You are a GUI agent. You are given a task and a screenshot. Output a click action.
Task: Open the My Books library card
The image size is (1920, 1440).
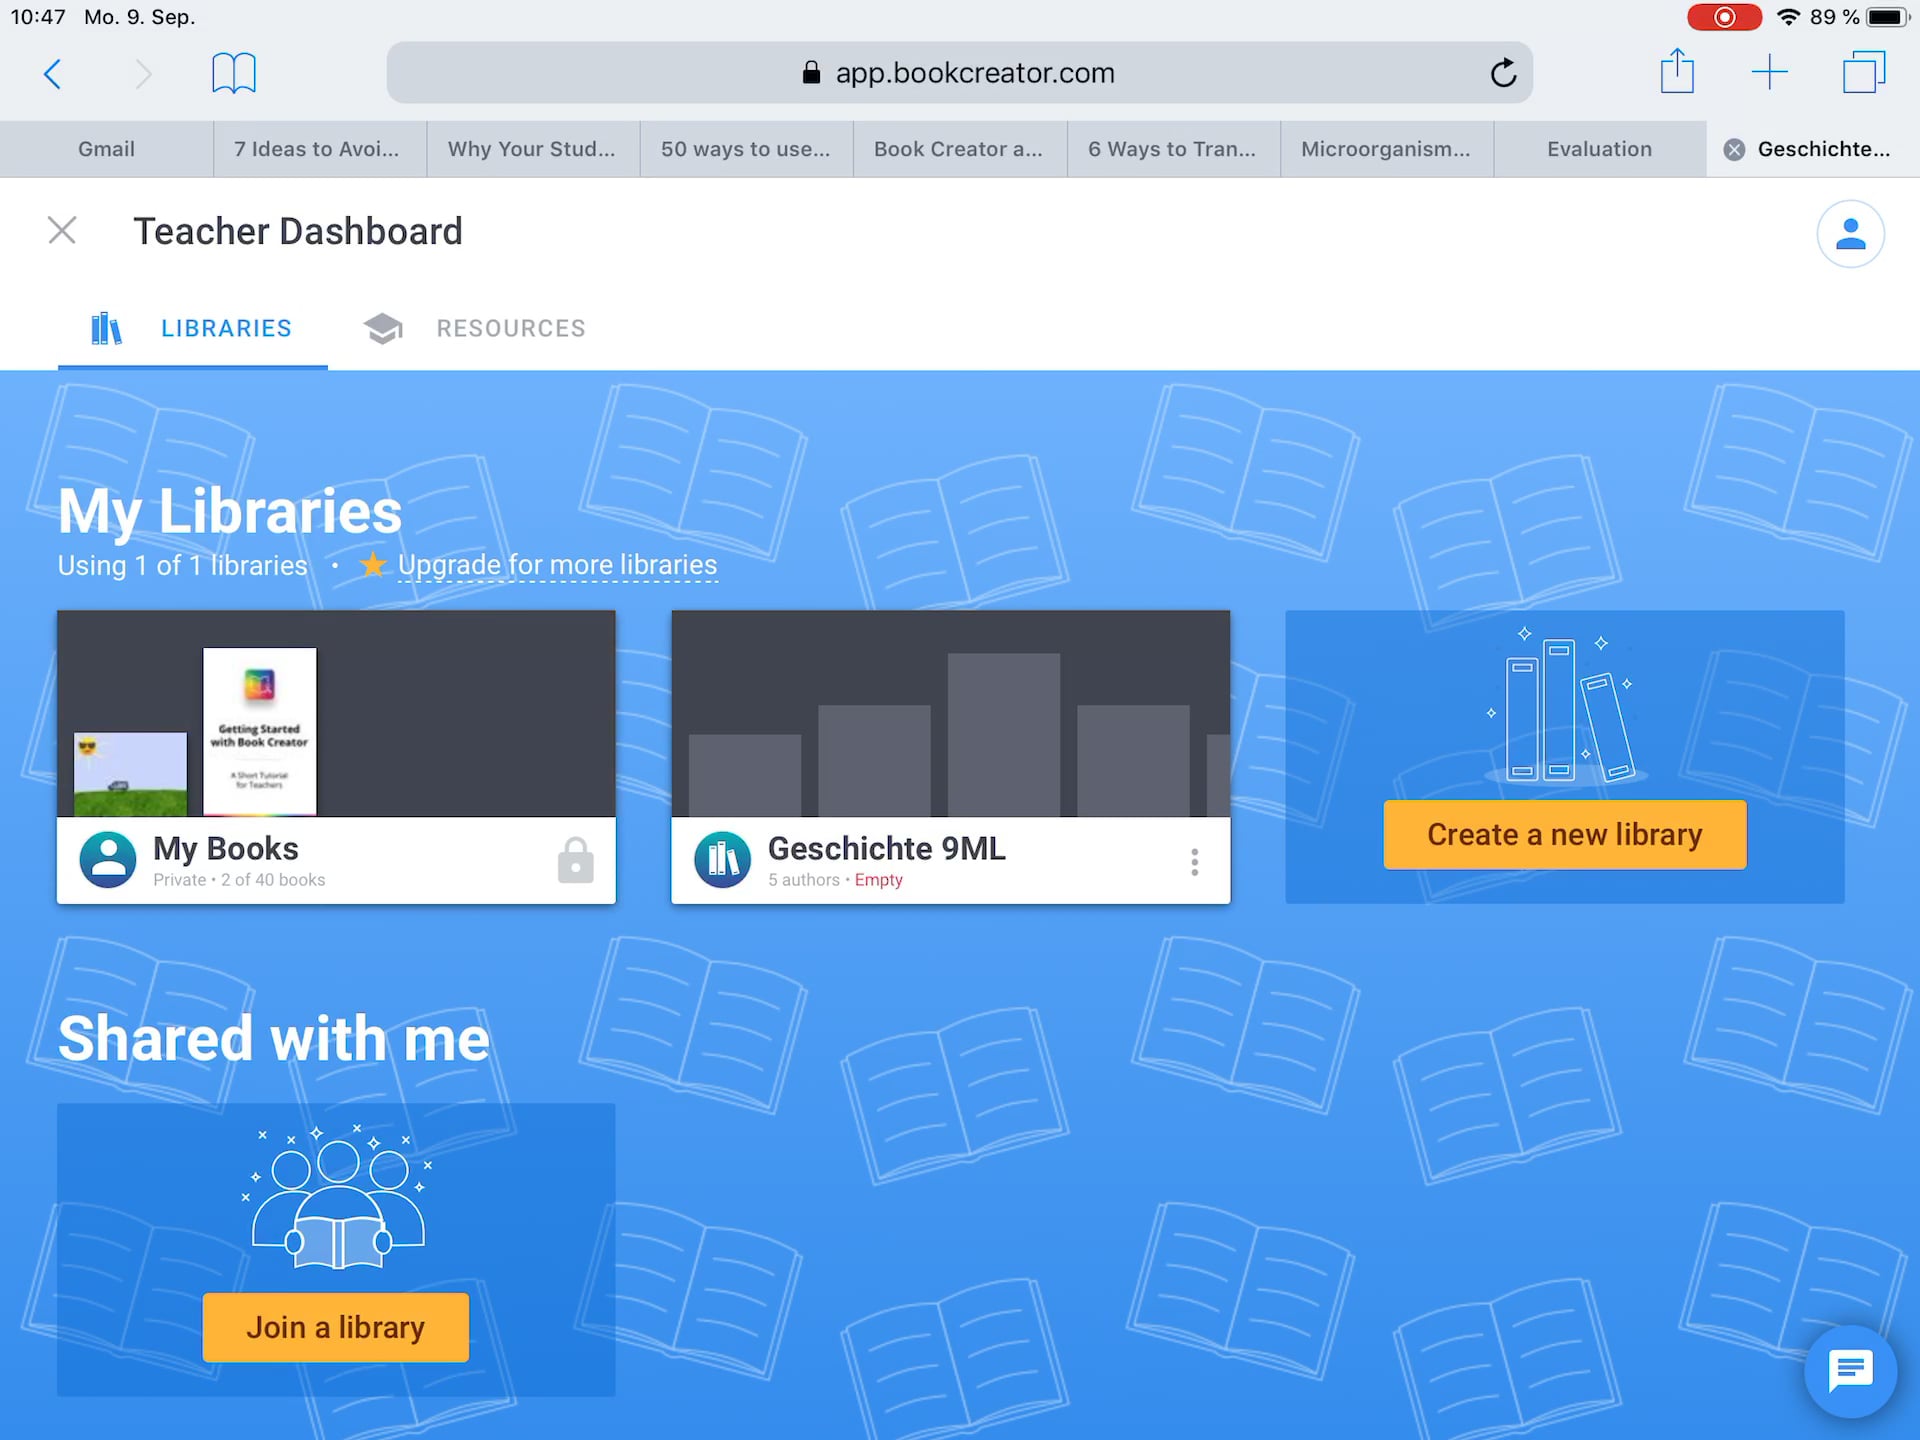point(336,757)
